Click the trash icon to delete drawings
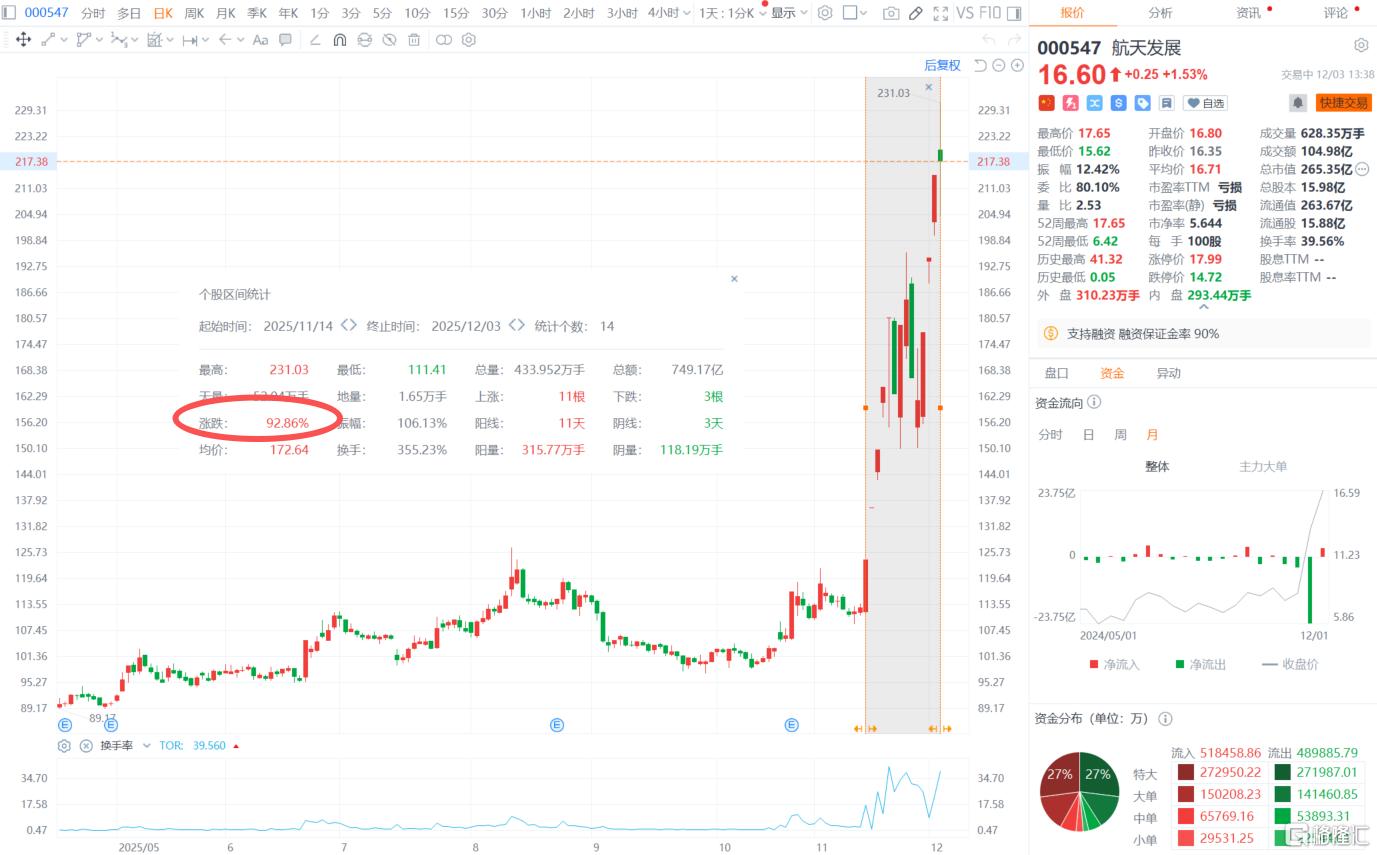1377x855 pixels. tap(413, 40)
